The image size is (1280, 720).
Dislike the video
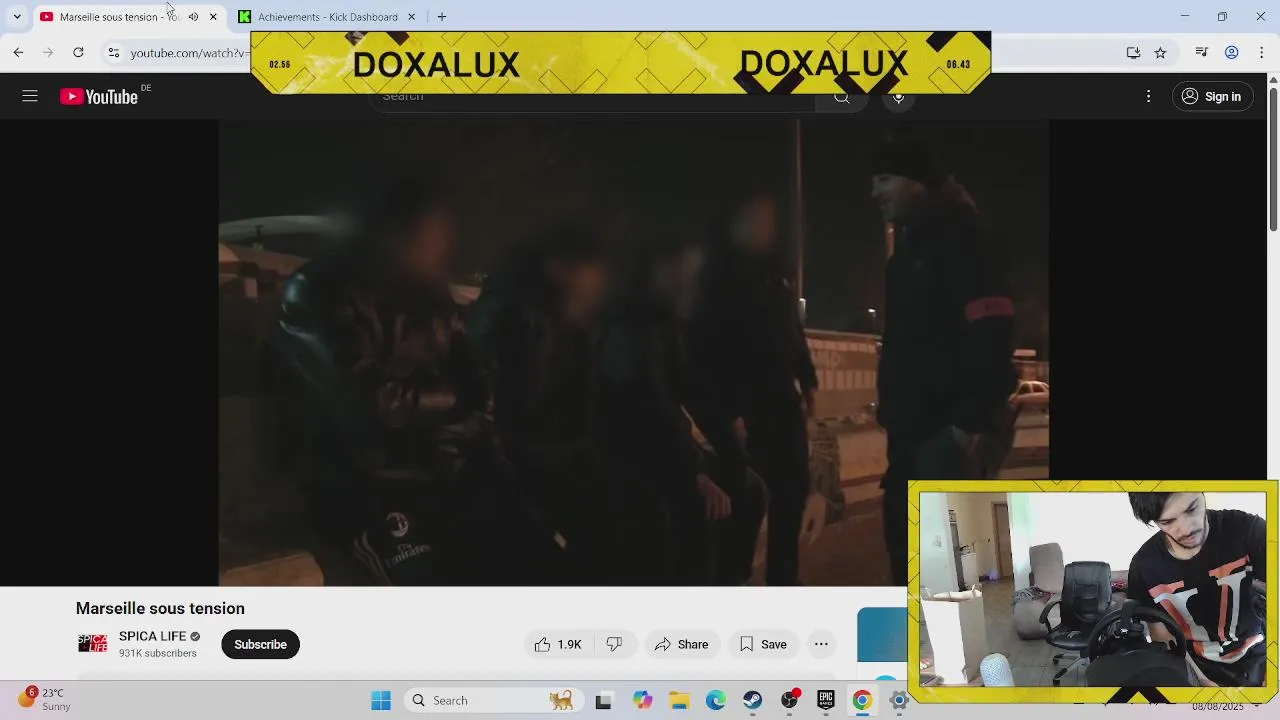614,644
